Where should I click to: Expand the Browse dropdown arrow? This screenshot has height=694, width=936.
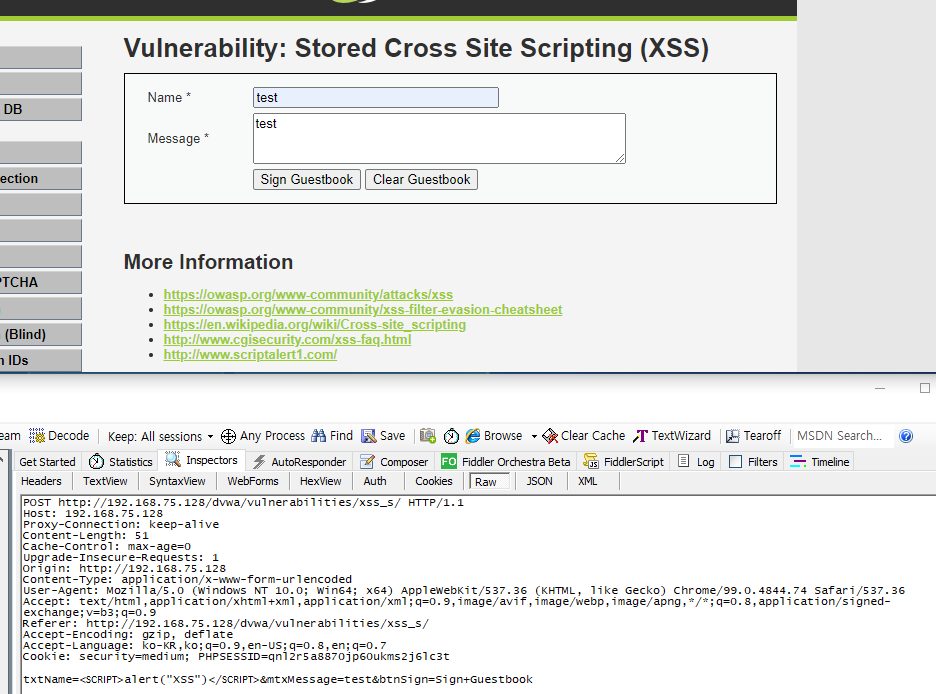(534, 436)
